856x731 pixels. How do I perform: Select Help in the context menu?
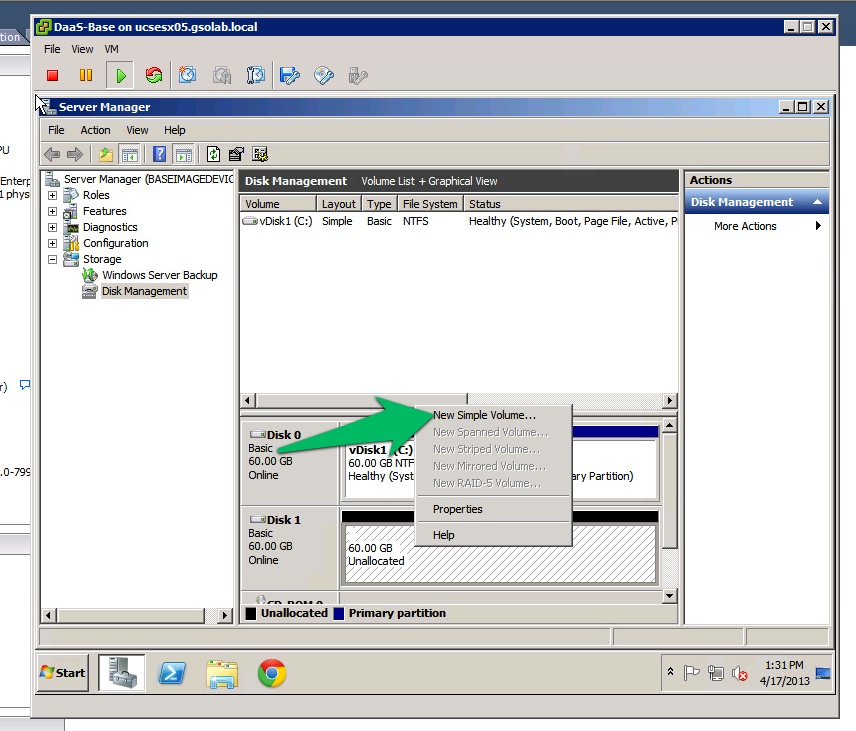tap(494, 535)
